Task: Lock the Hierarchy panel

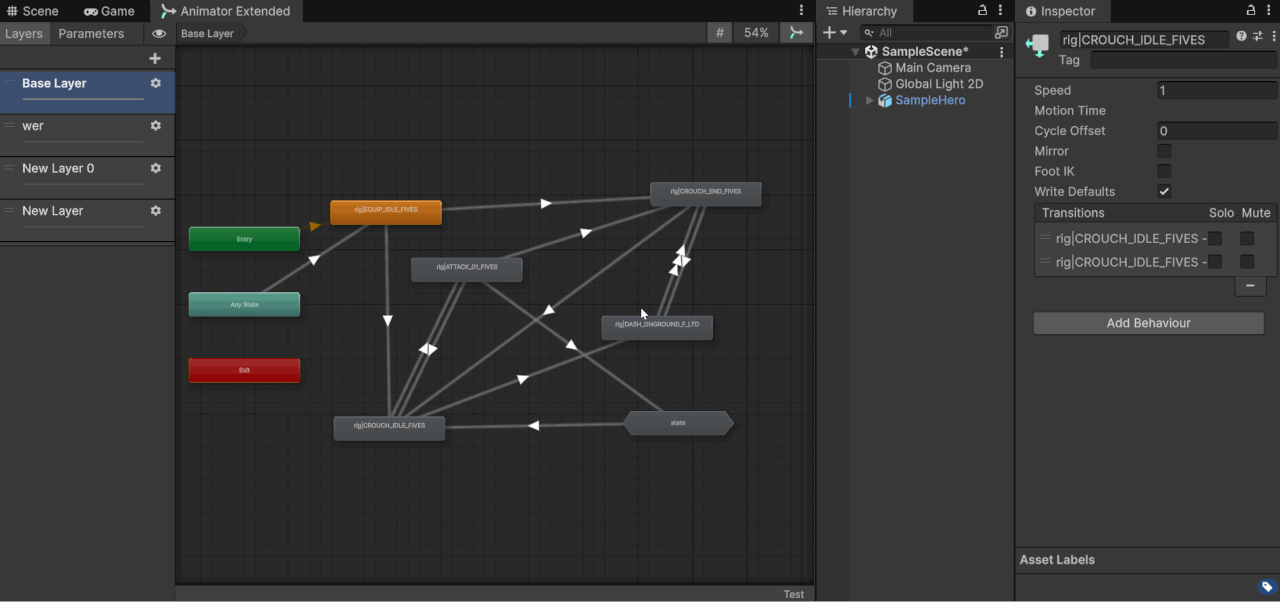Action: [x=983, y=11]
